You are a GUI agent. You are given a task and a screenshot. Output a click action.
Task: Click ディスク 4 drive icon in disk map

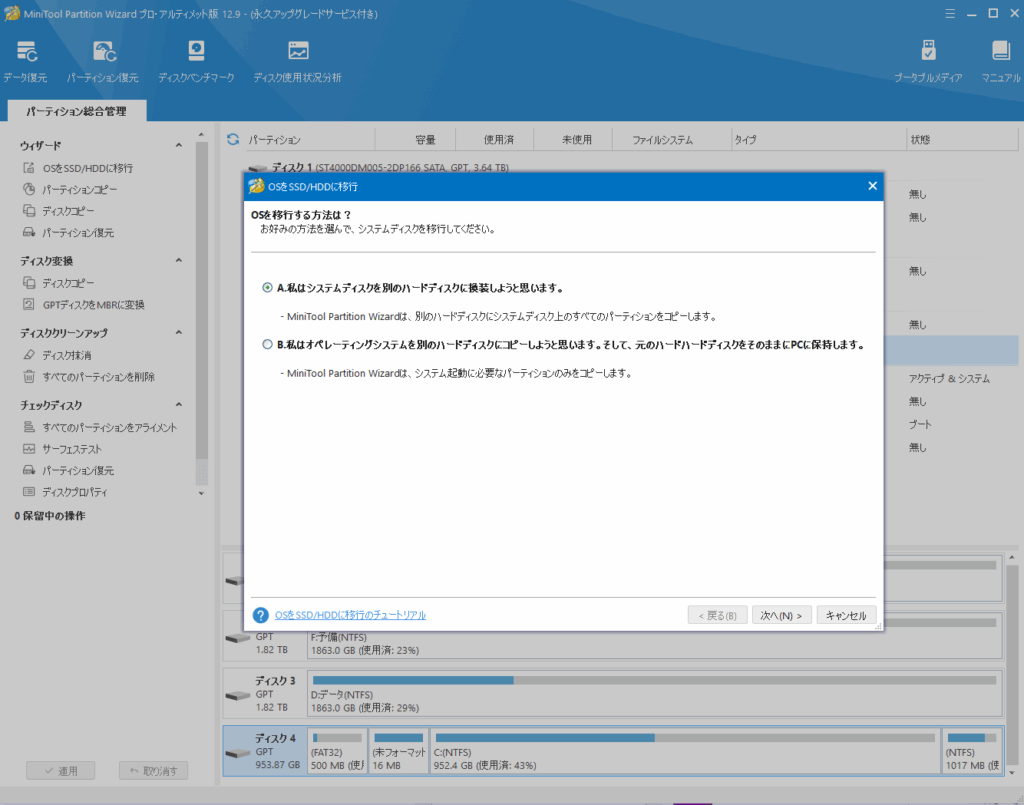click(x=237, y=752)
